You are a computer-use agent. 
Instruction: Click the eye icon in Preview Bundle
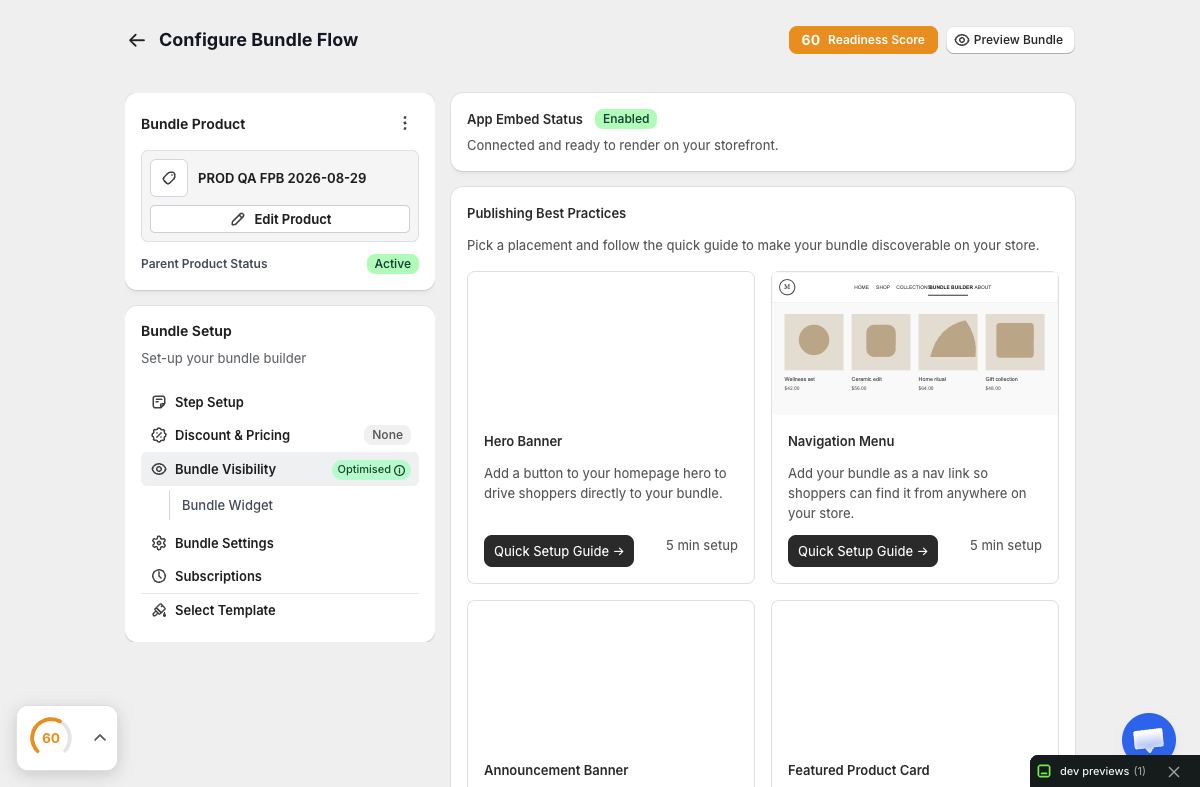click(x=962, y=40)
